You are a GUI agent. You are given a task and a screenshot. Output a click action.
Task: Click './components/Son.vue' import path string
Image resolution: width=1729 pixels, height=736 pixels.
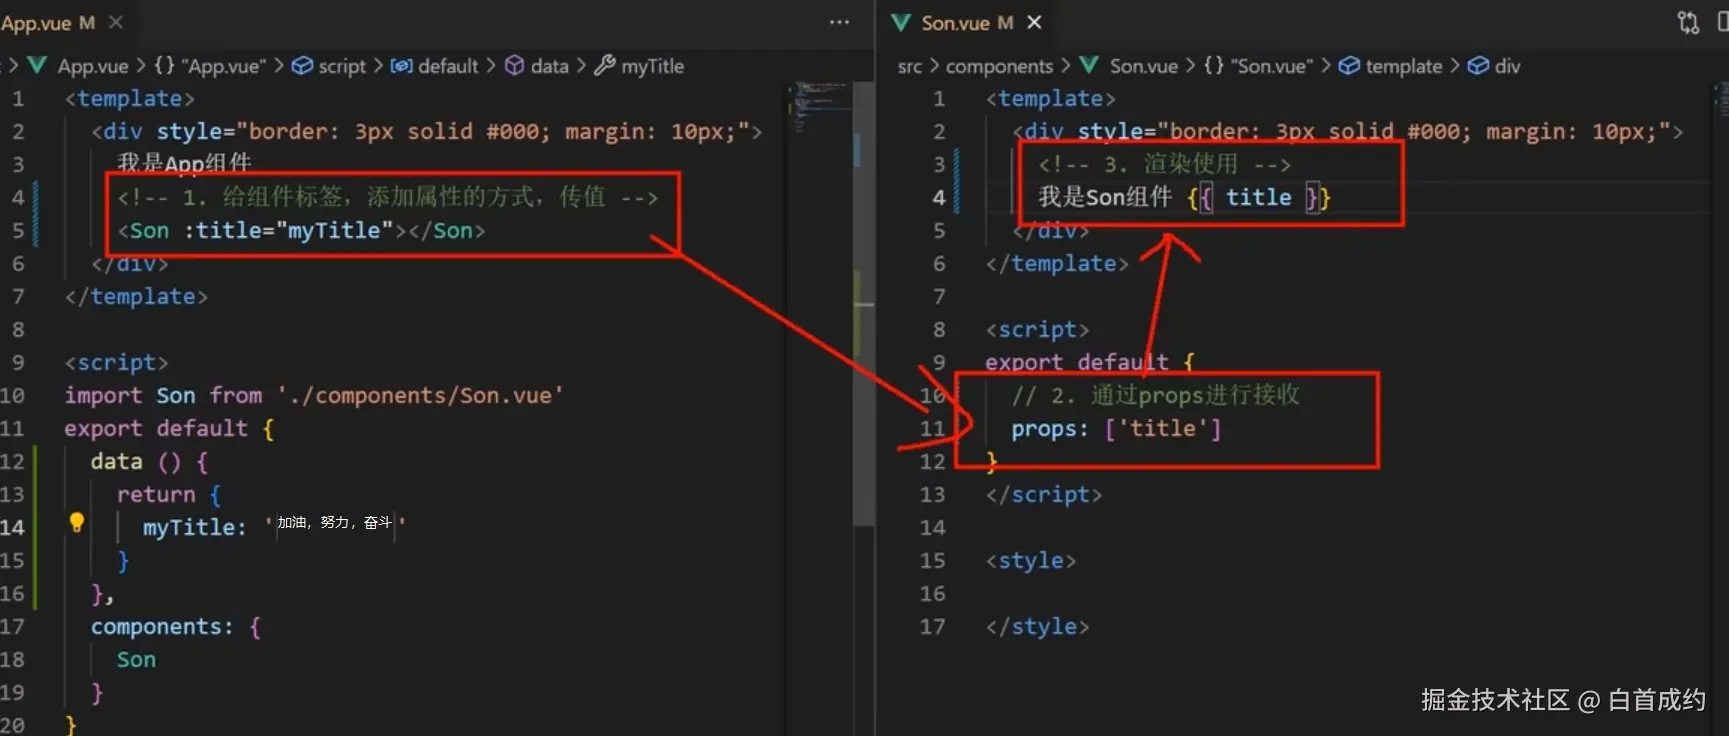point(420,395)
